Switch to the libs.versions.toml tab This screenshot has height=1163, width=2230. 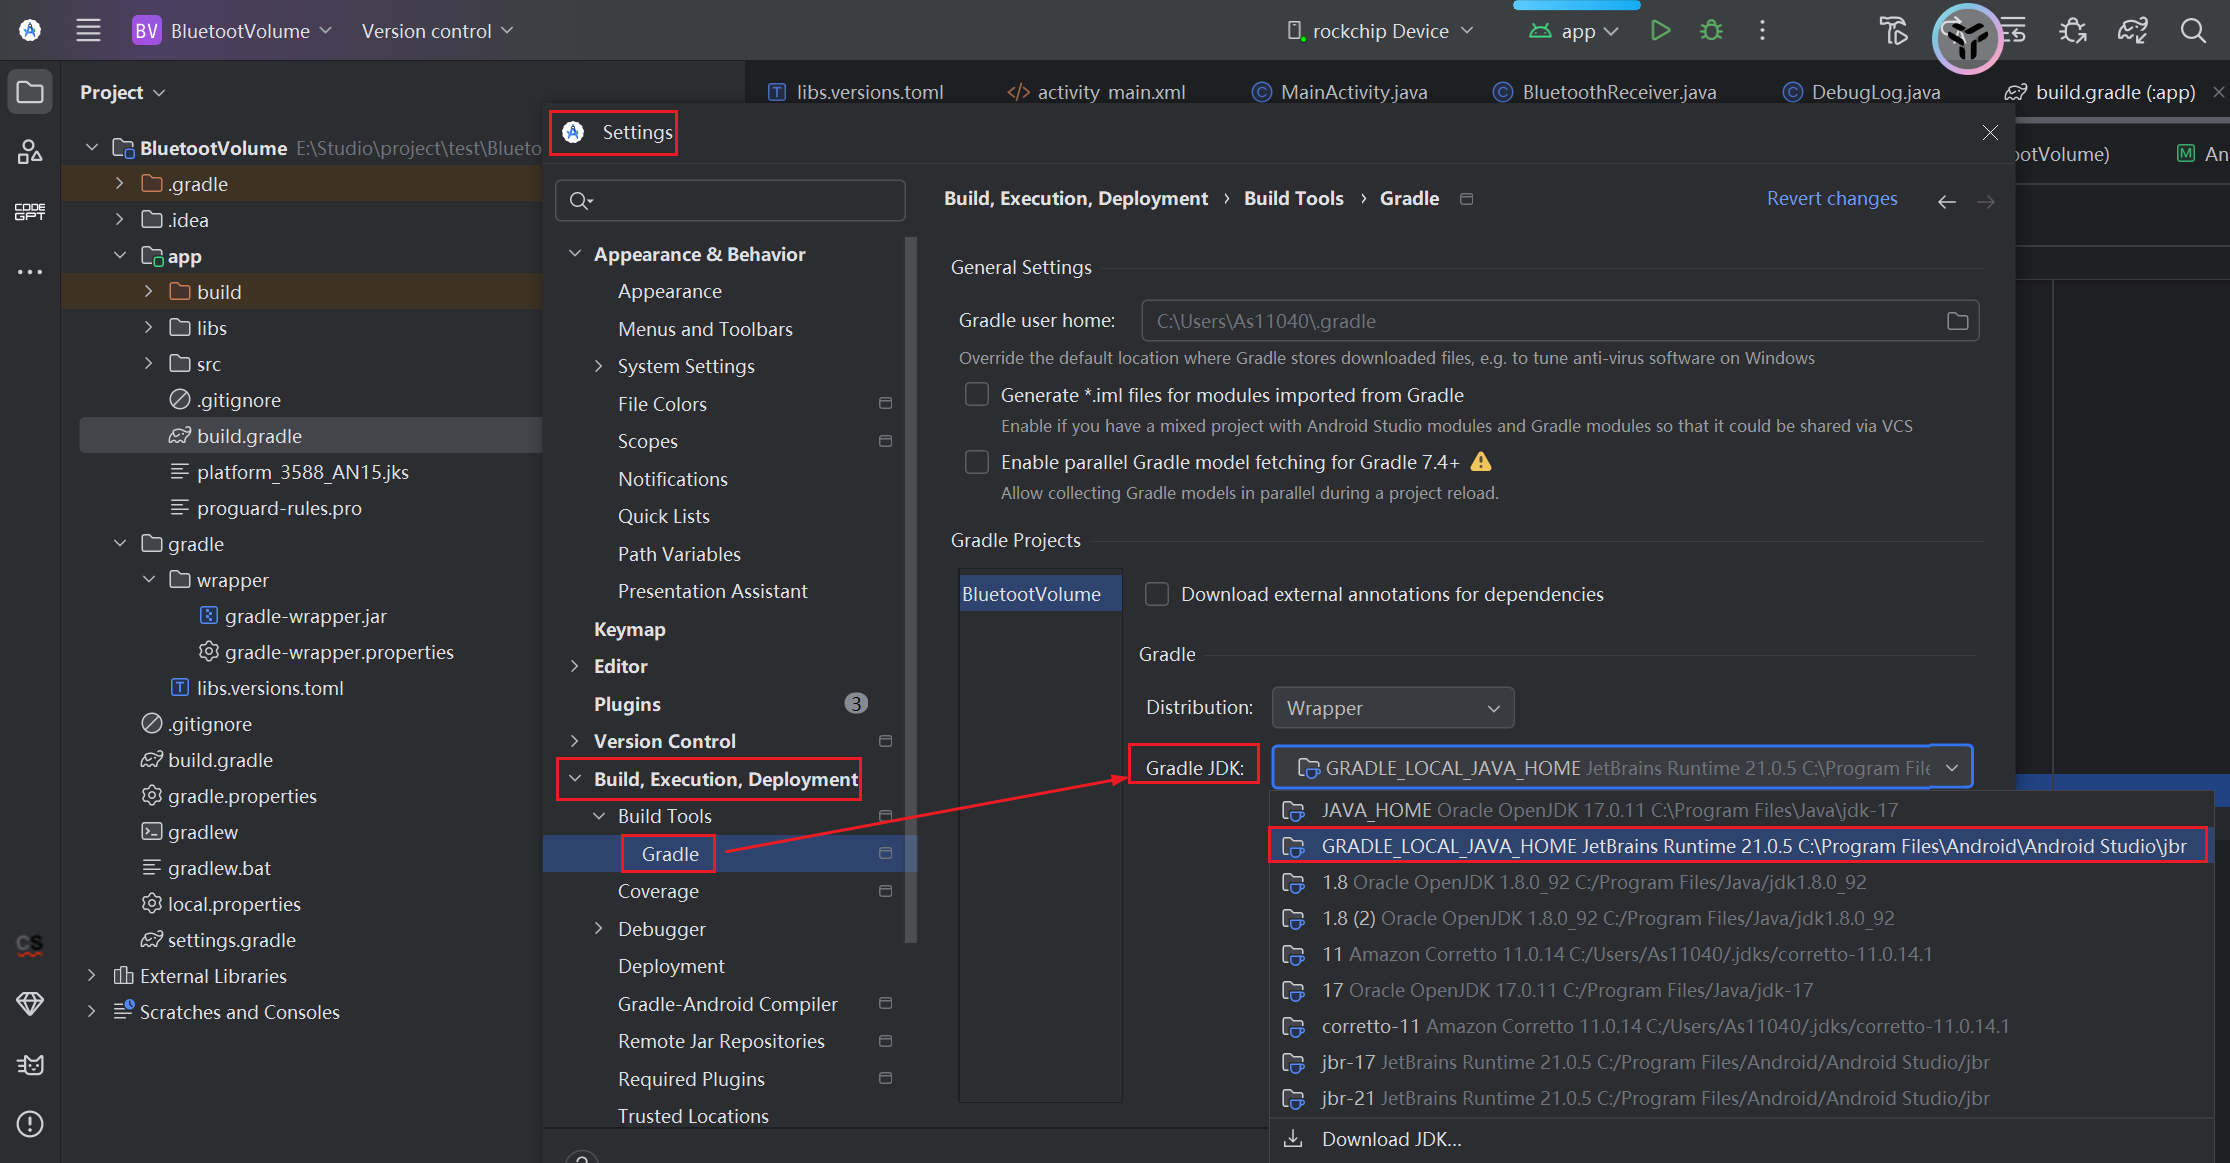(856, 92)
